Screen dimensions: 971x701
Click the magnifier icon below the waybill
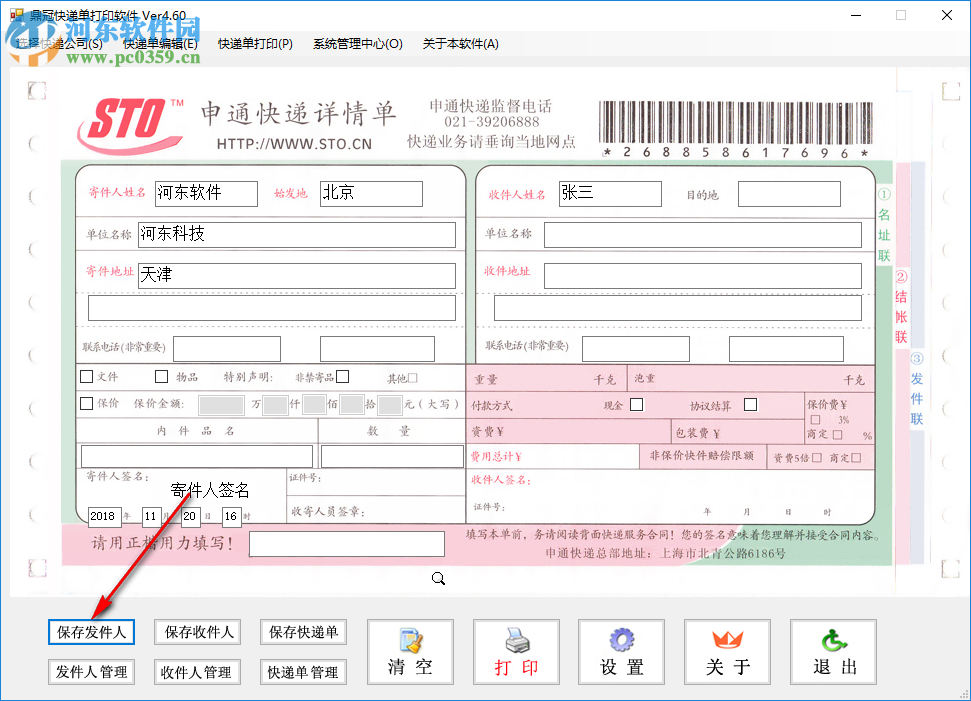[x=438, y=578]
